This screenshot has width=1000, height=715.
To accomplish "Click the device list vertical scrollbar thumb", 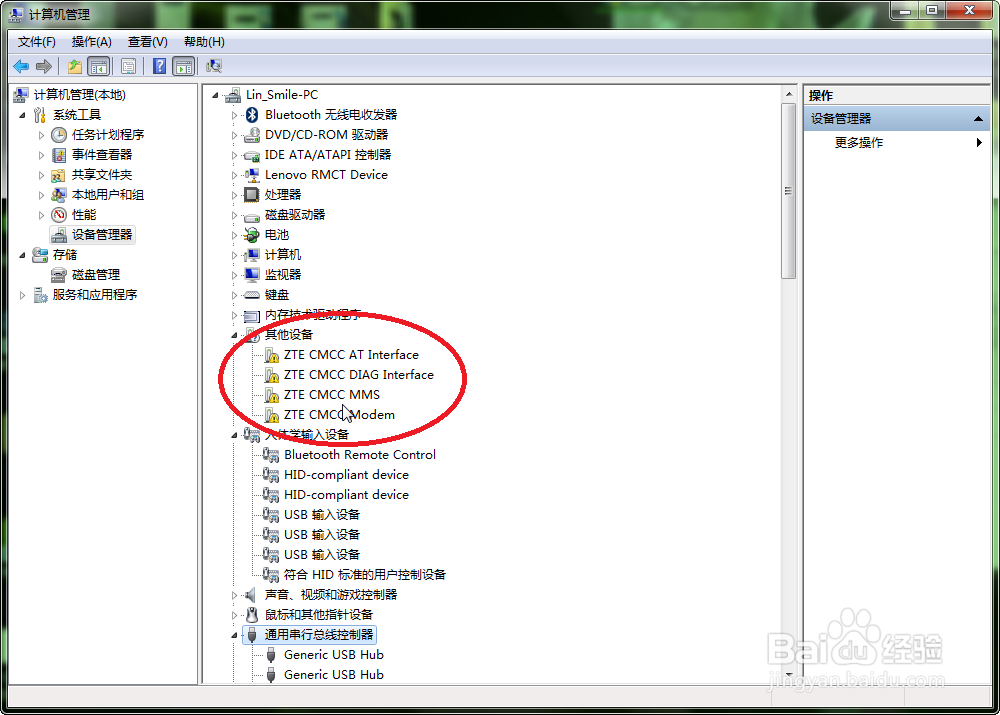I will 789,190.
